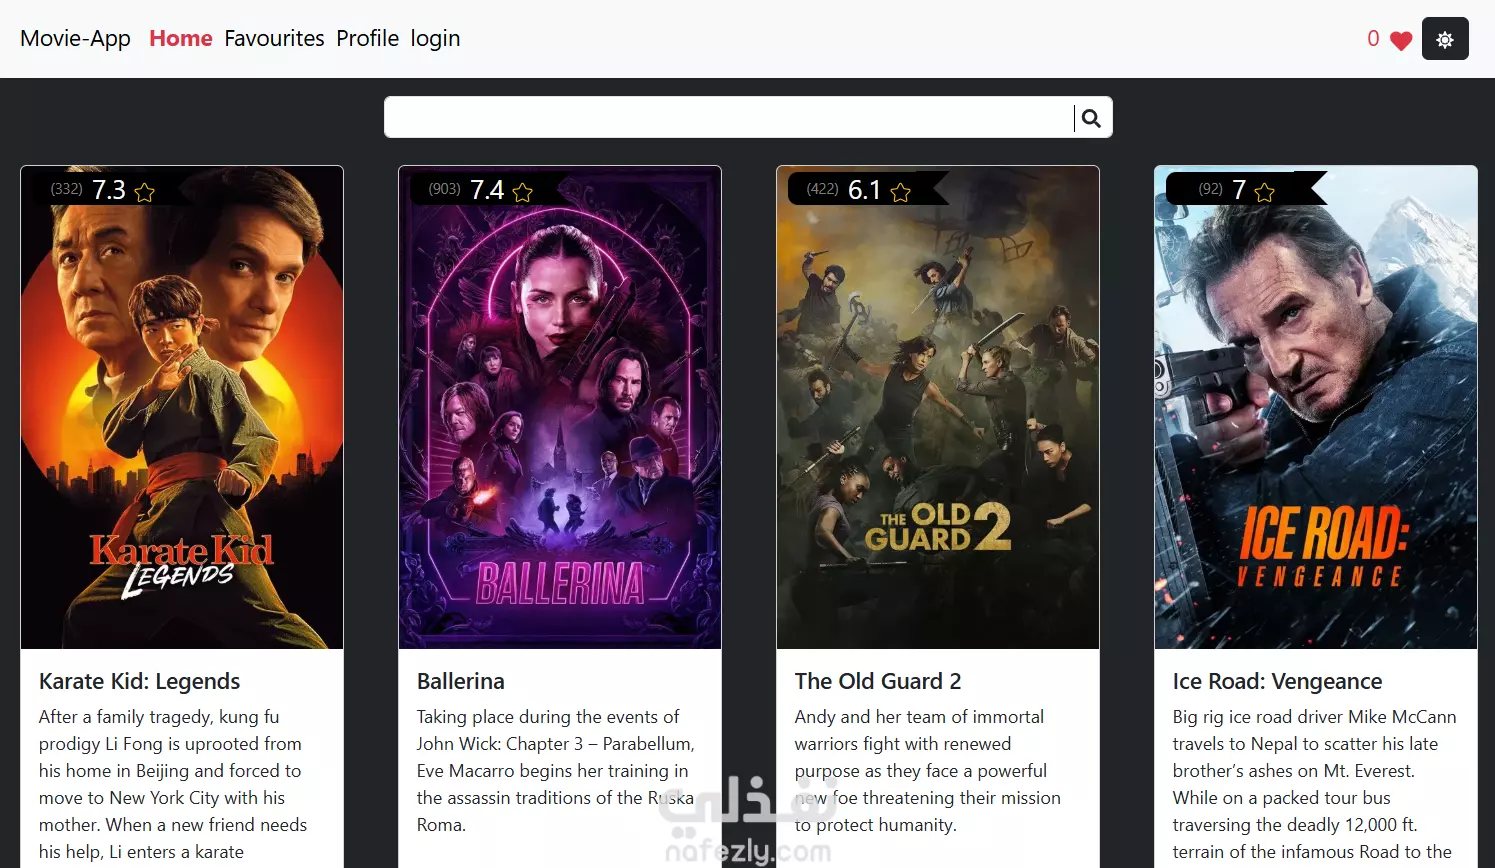Click the star icon on Ice Road: Vengeance
This screenshot has width=1495, height=868.
tap(1265, 192)
